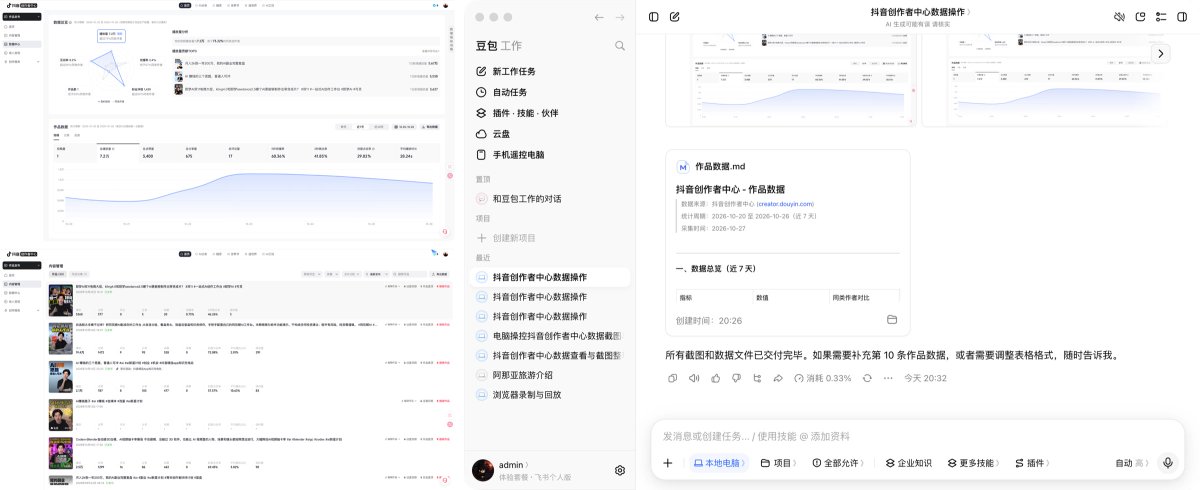The height and width of the screenshot is (490, 1200).
Task: Select highlighted chat 抖音创作者中心数据操作
Action: click(550, 277)
